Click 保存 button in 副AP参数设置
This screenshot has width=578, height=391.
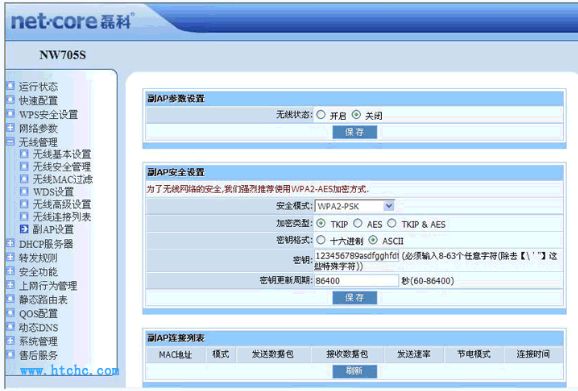pyautogui.click(x=355, y=132)
